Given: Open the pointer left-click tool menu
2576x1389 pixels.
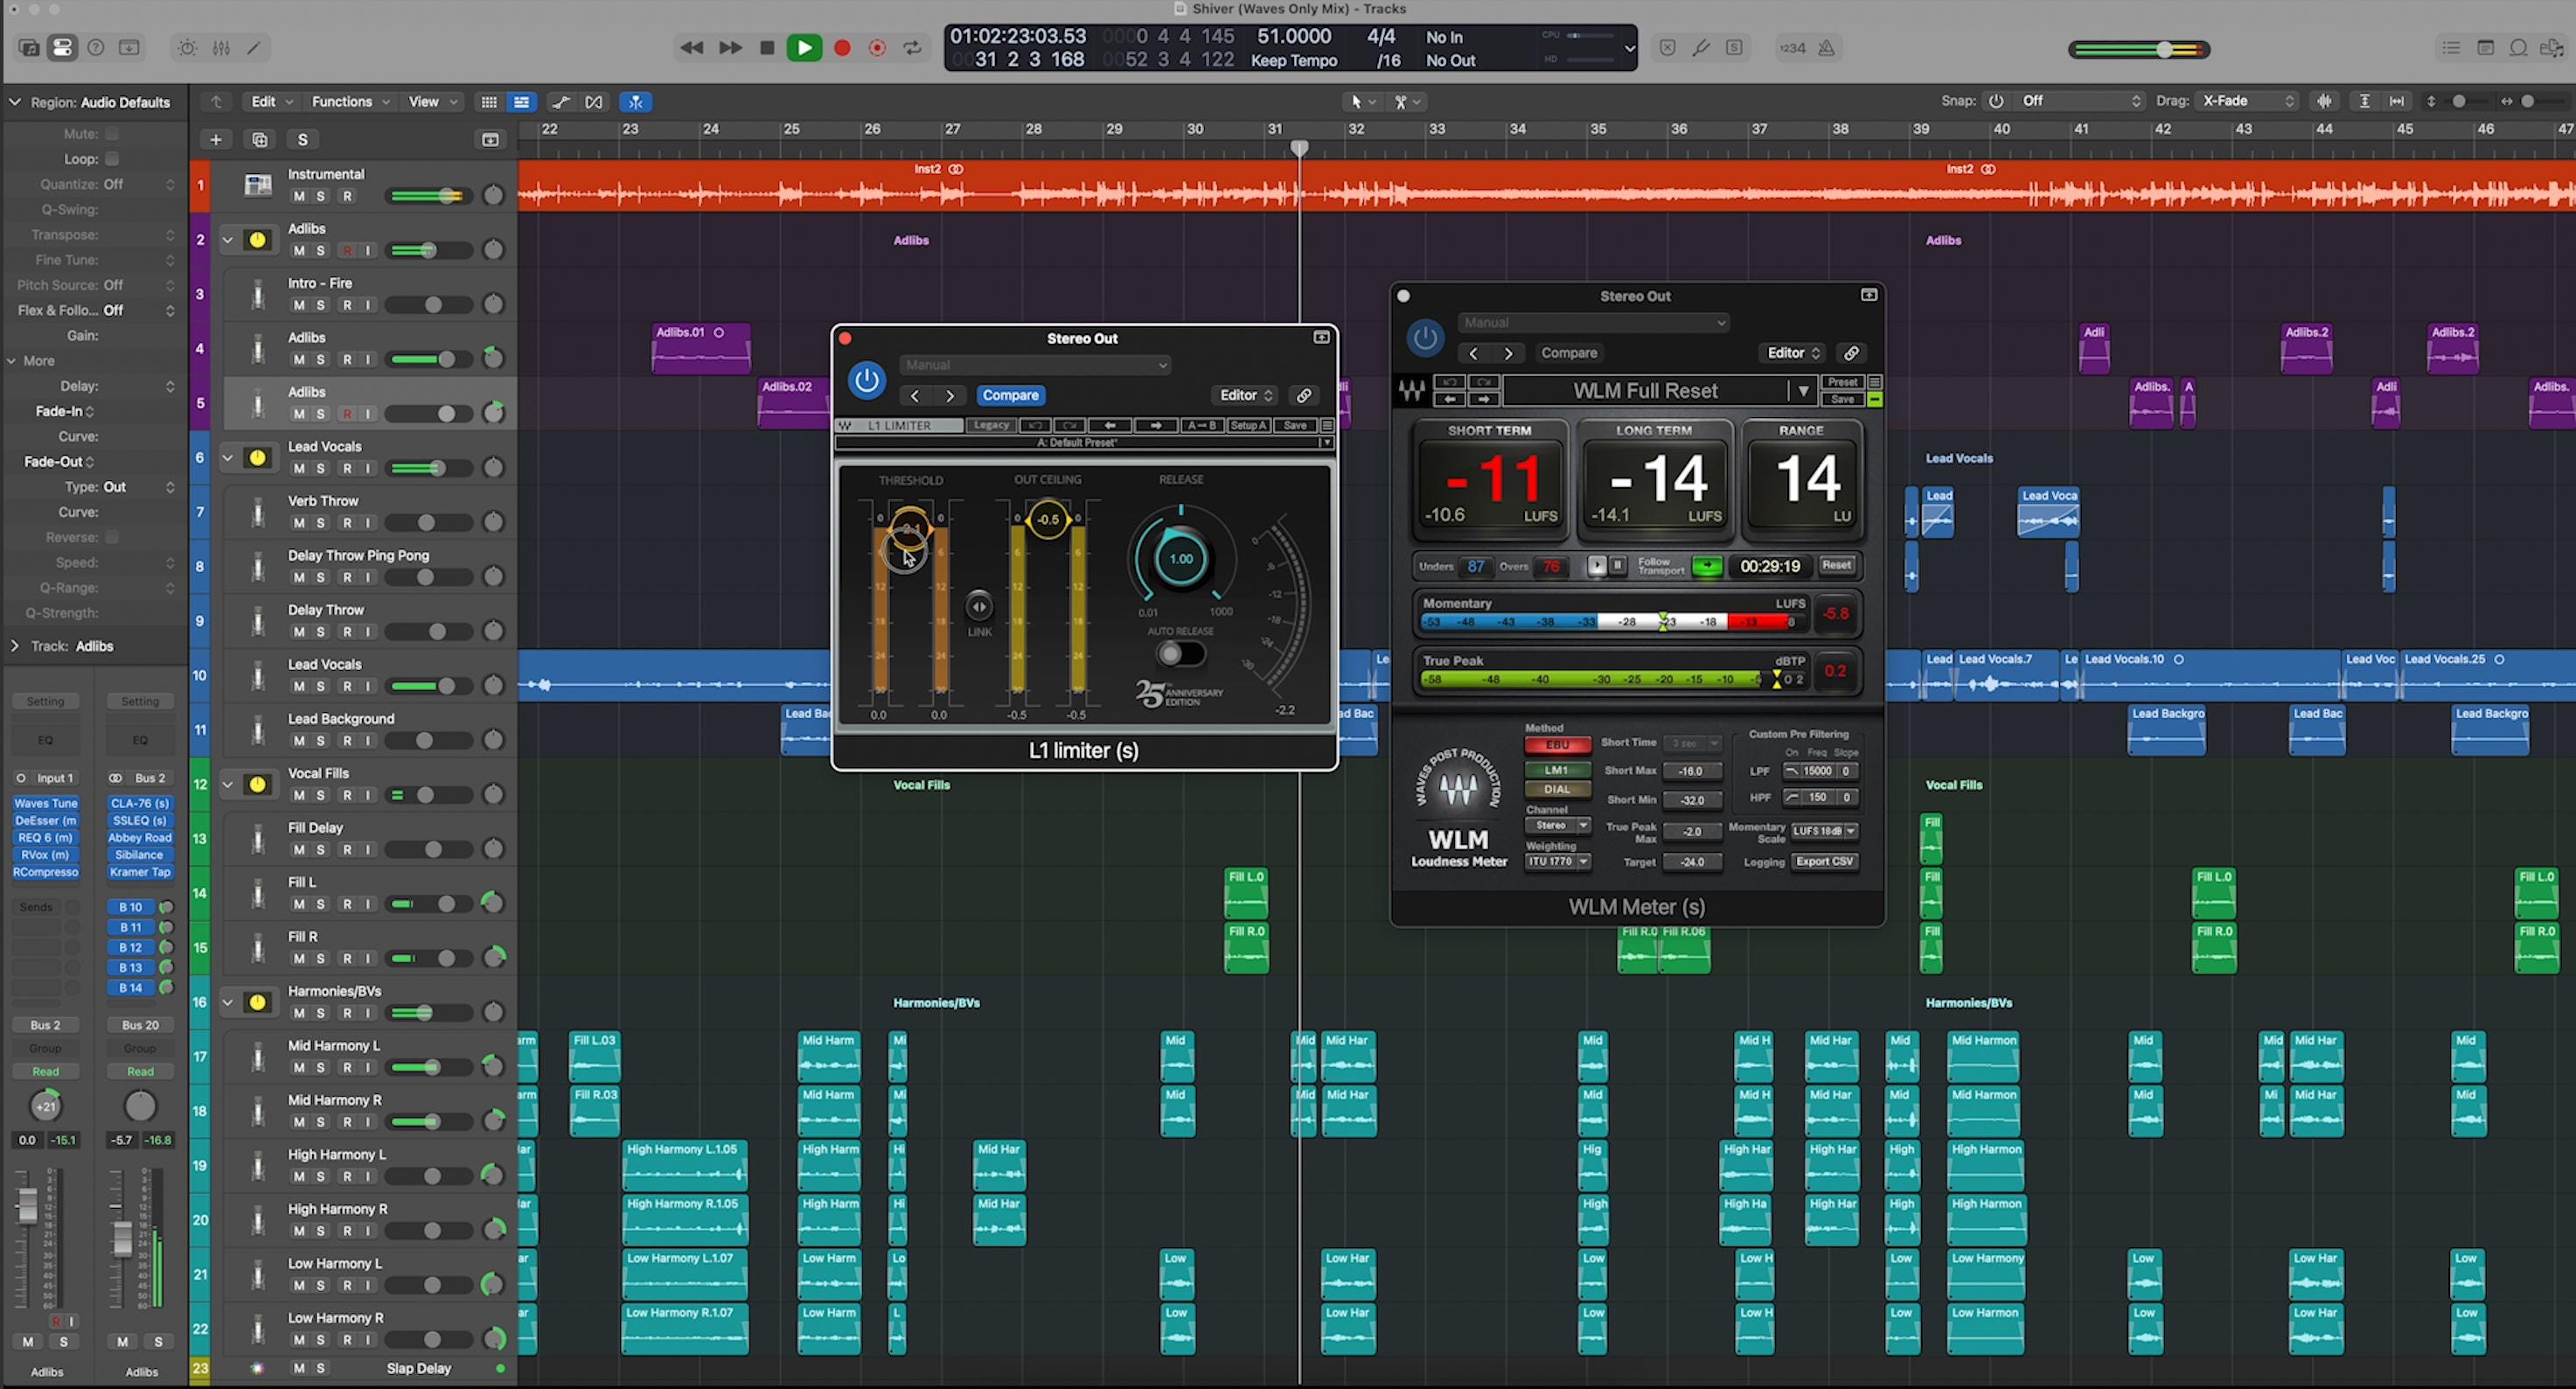Looking at the screenshot, I should (x=1363, y=102).
